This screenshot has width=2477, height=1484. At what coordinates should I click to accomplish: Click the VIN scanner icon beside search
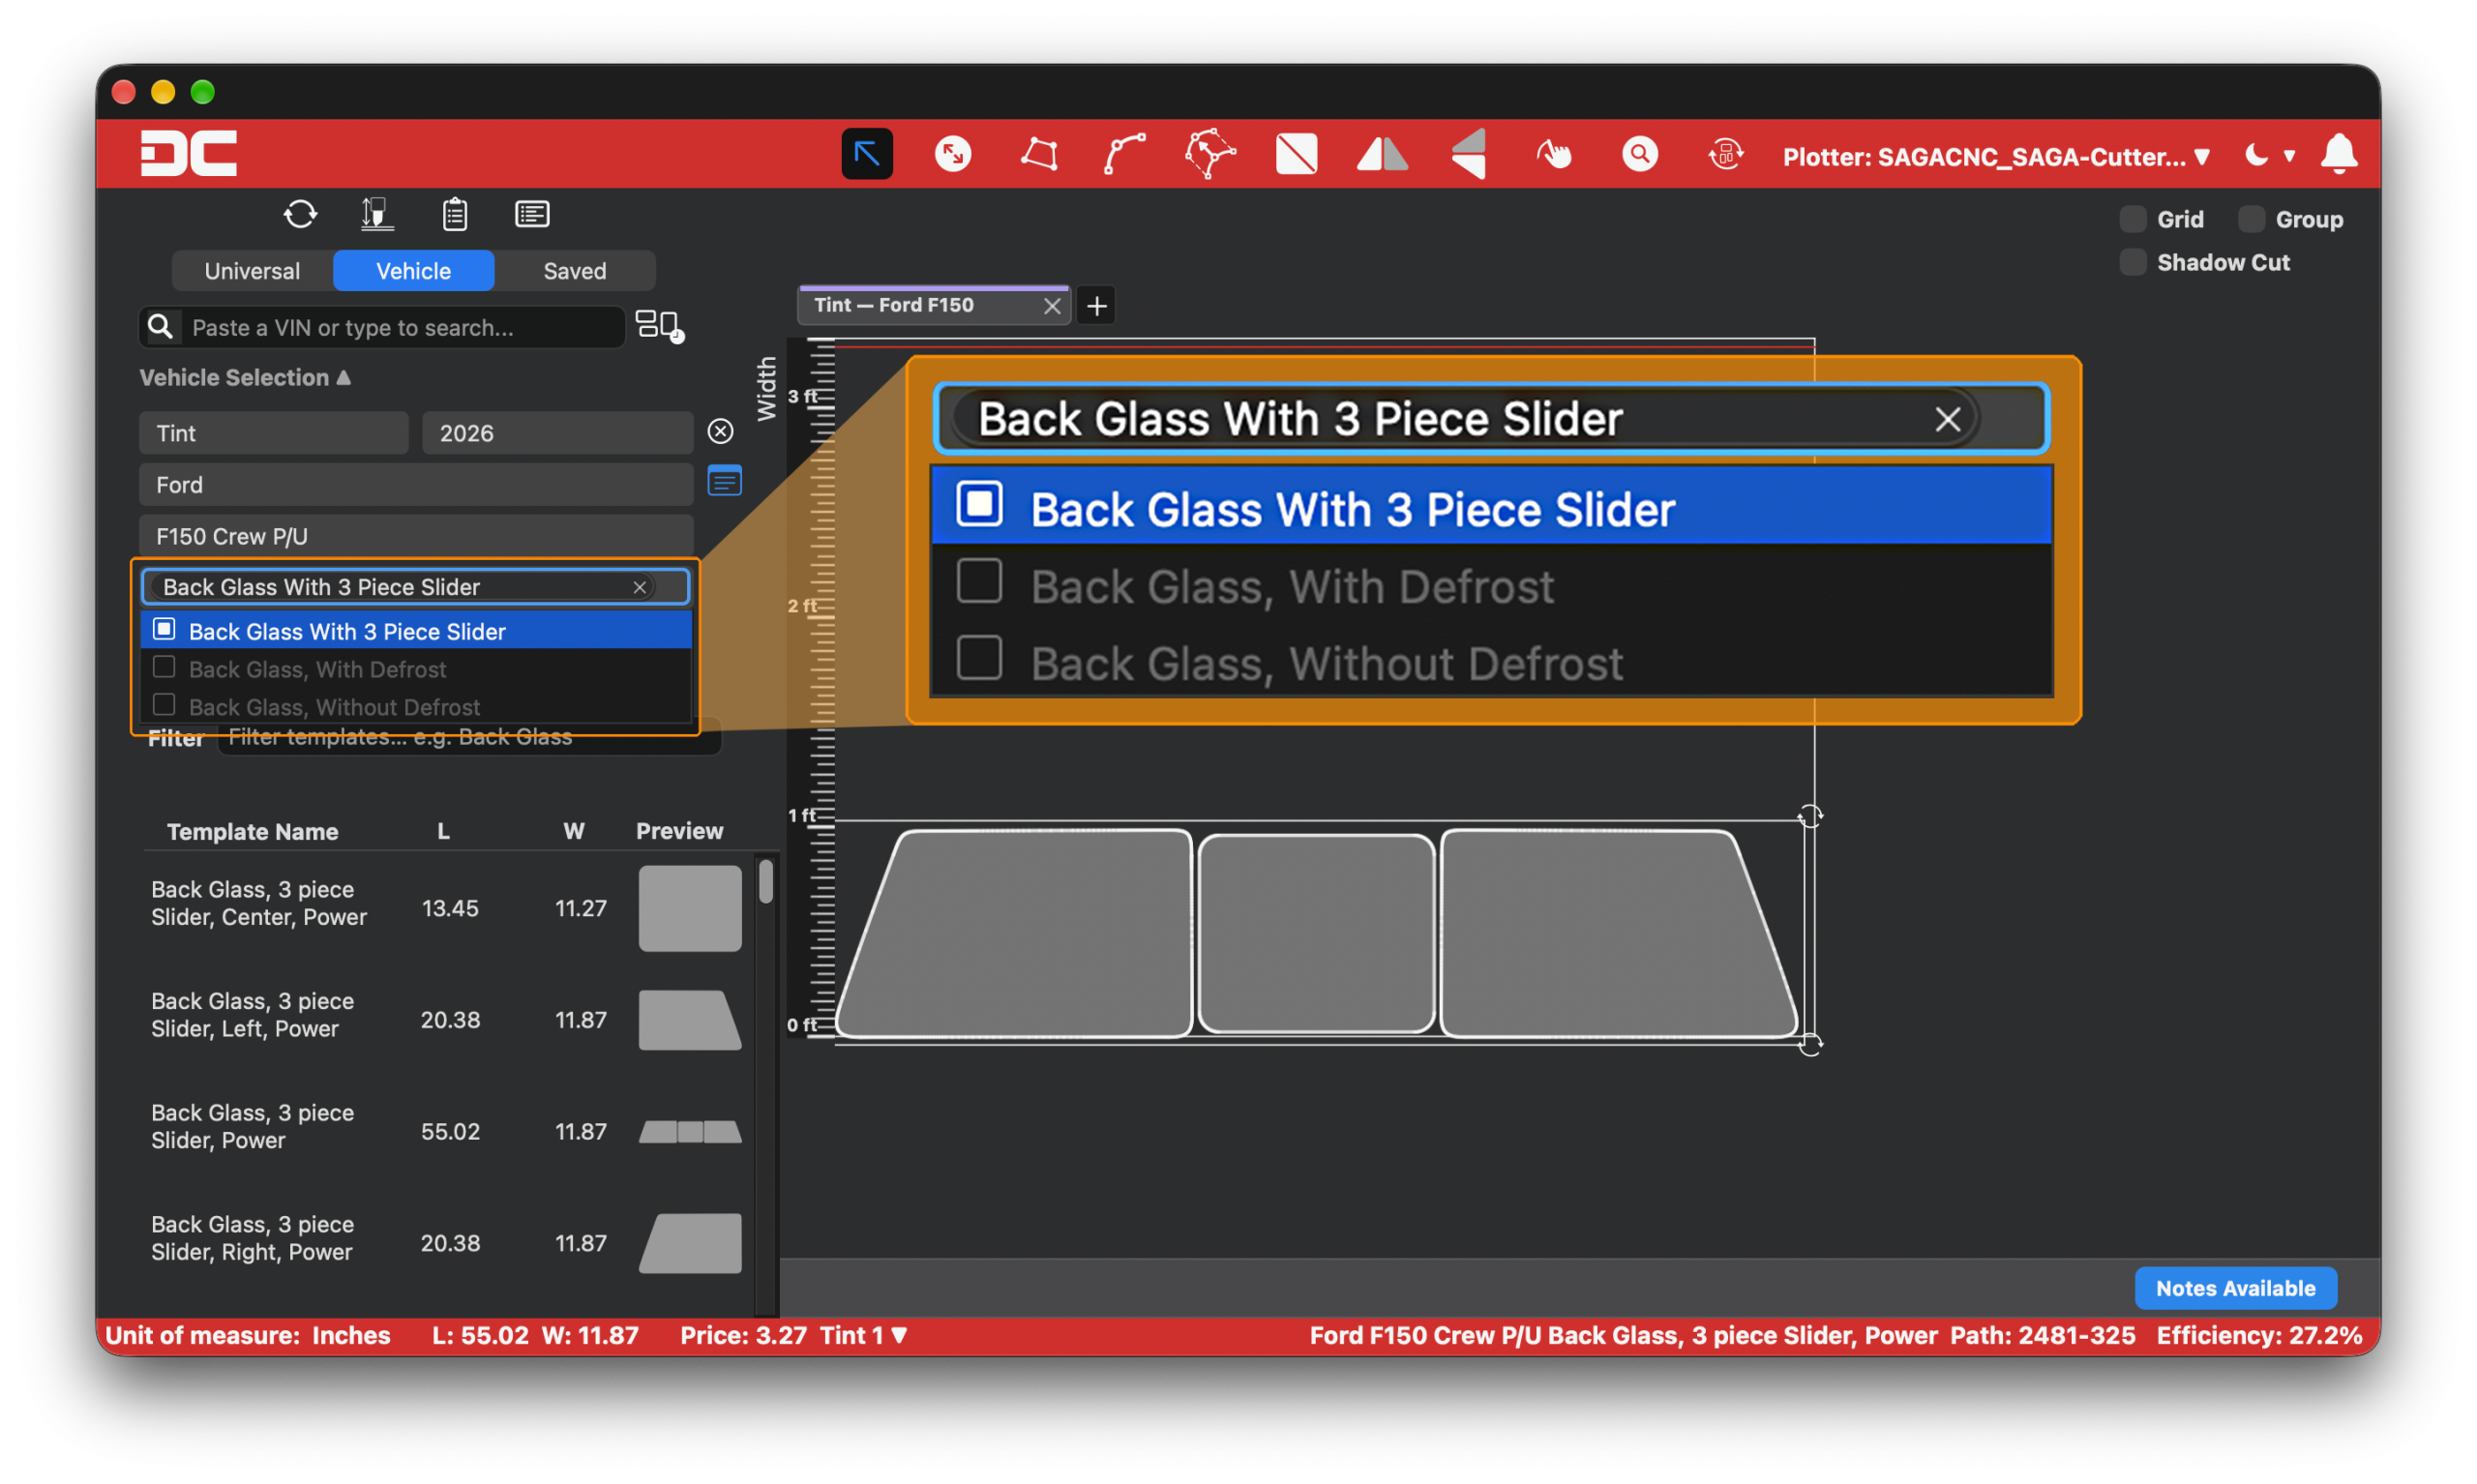pos(659,326)
